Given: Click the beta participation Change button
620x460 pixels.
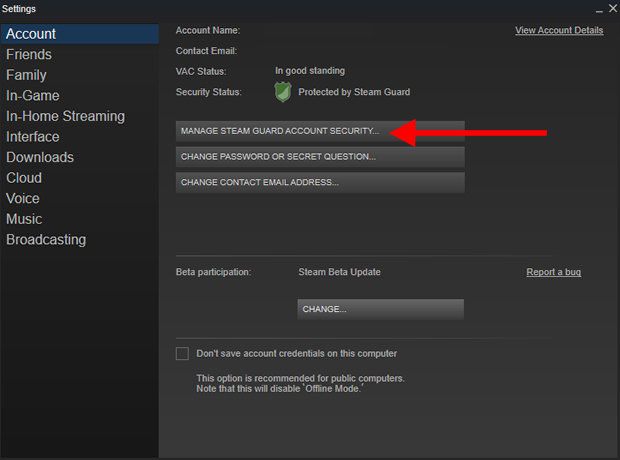Looking at the screenshot, I should coord(380,309).
